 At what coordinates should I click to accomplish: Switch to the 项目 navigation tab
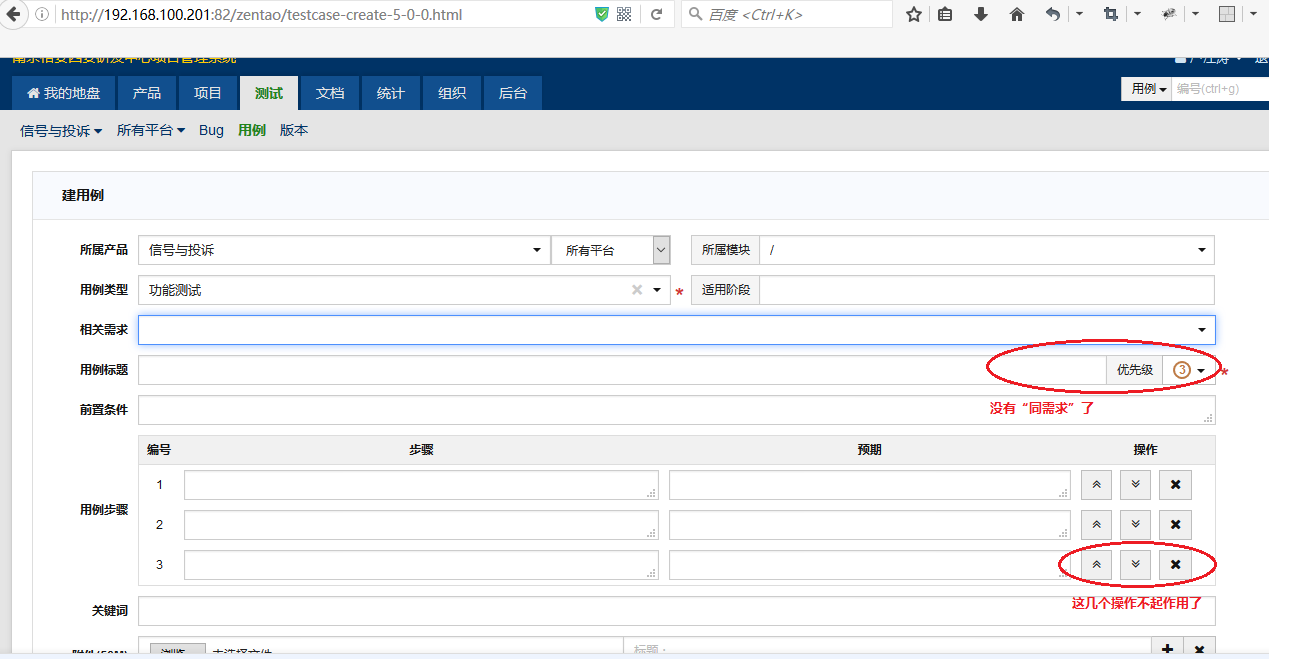208,93
